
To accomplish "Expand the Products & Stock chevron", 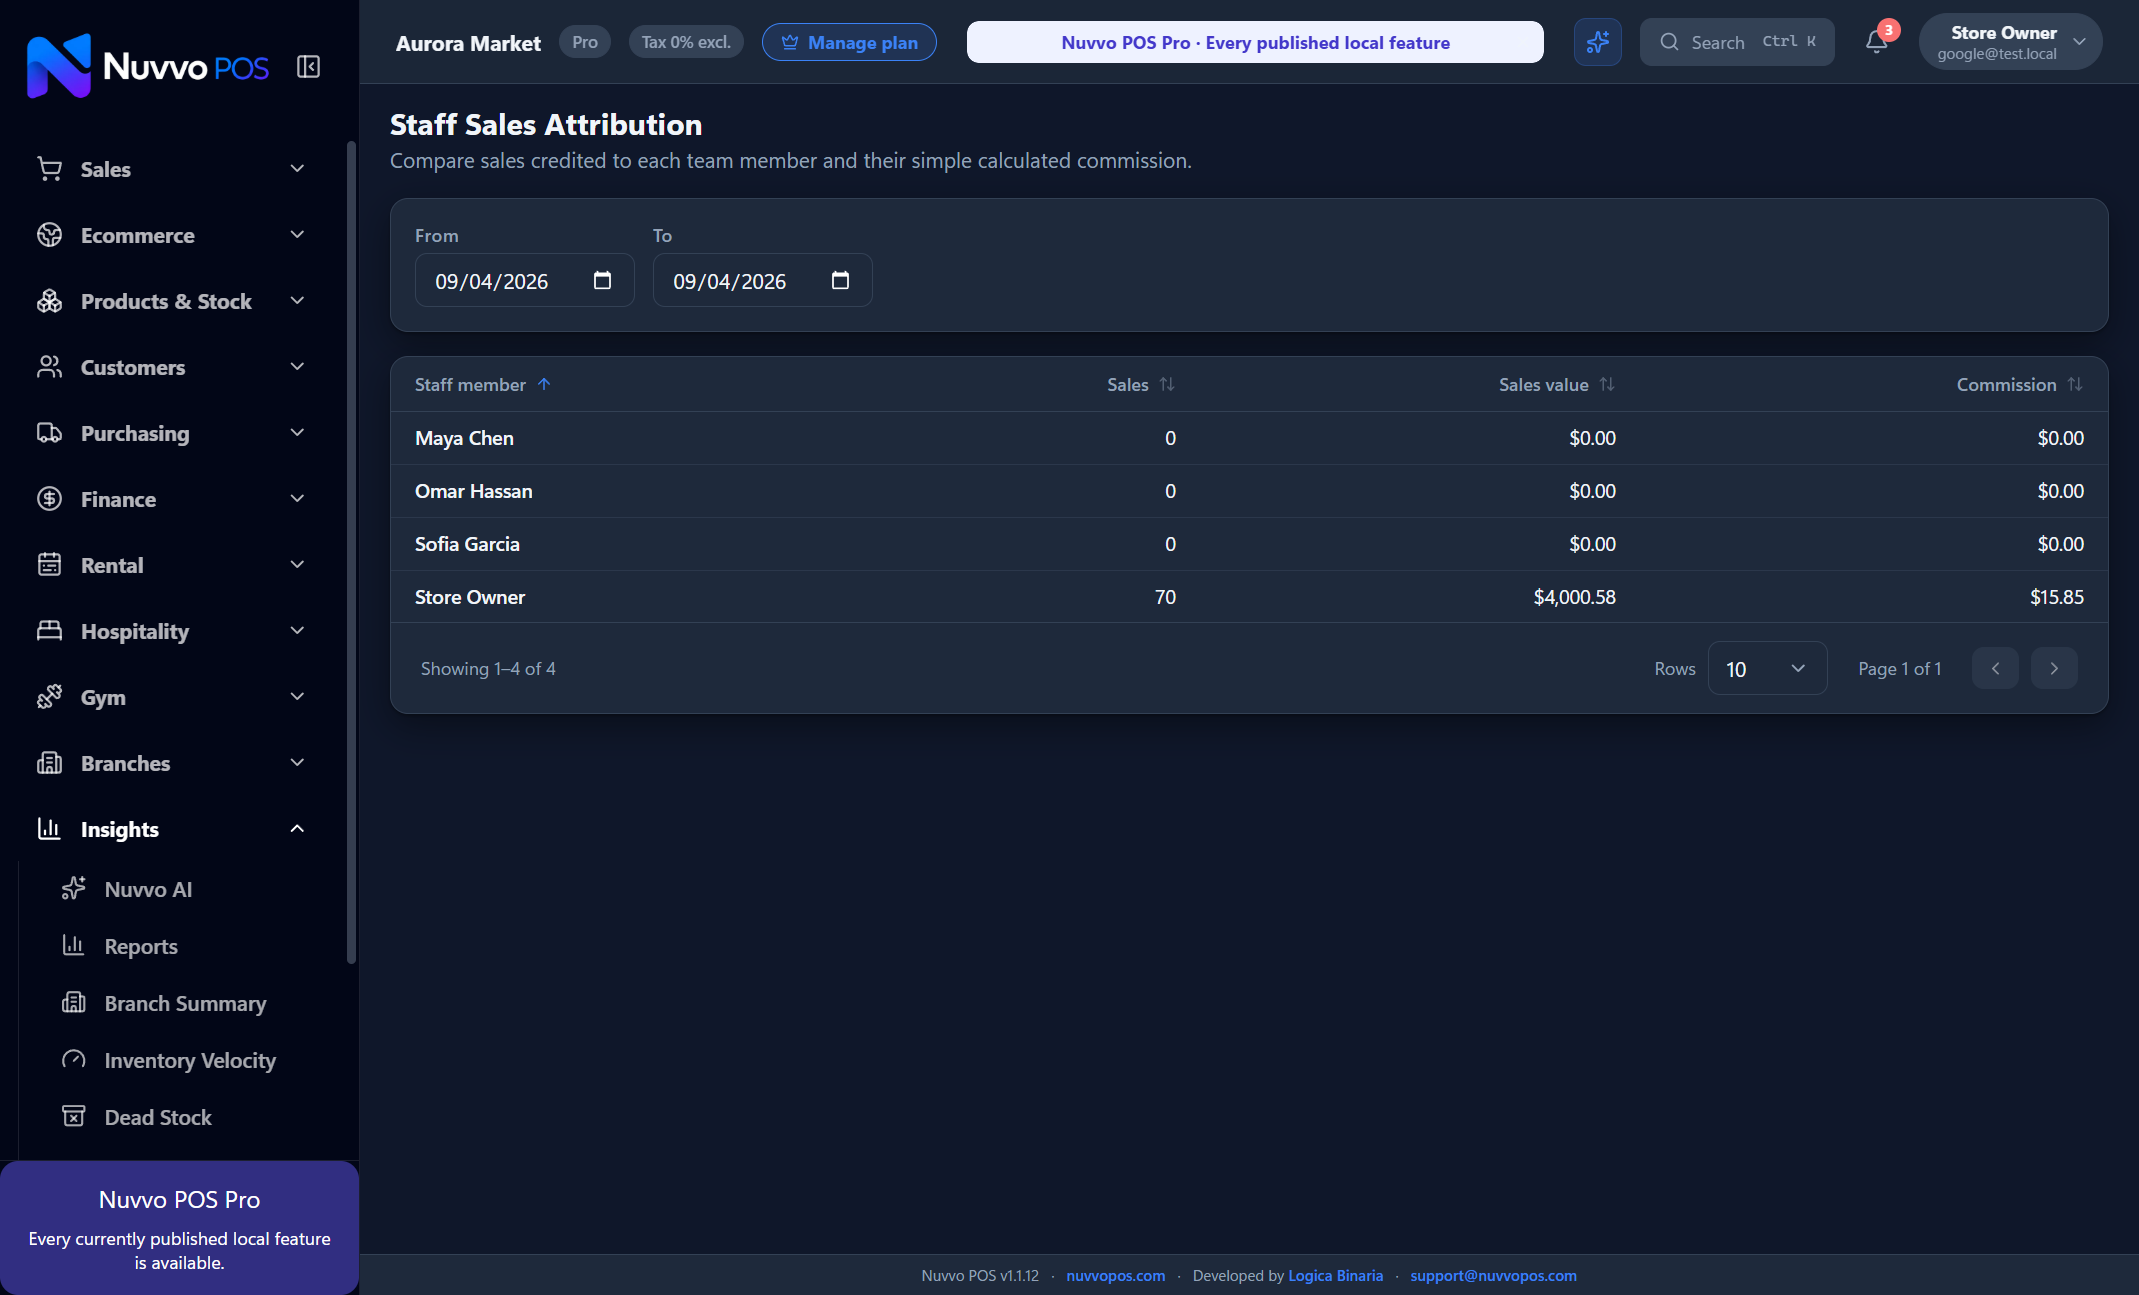I will point(297,301).
